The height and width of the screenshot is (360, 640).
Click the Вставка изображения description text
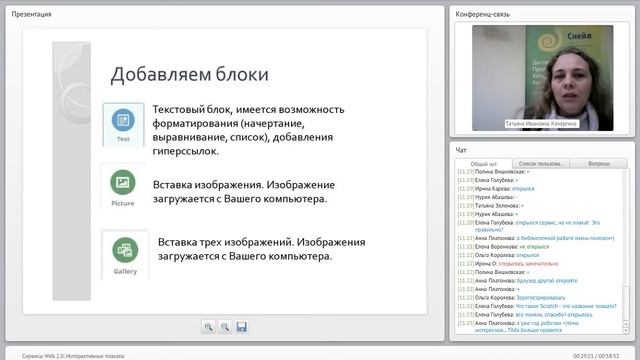click(244, 192)
